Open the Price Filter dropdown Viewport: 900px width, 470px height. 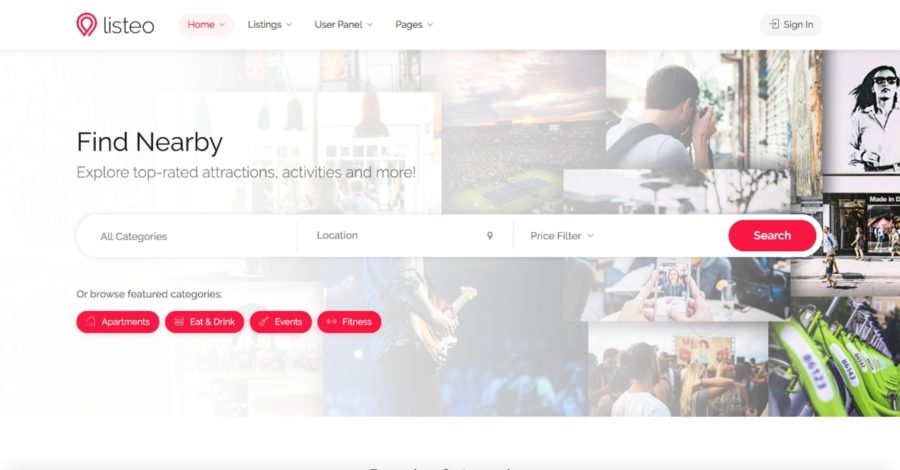tap(562, 236)
